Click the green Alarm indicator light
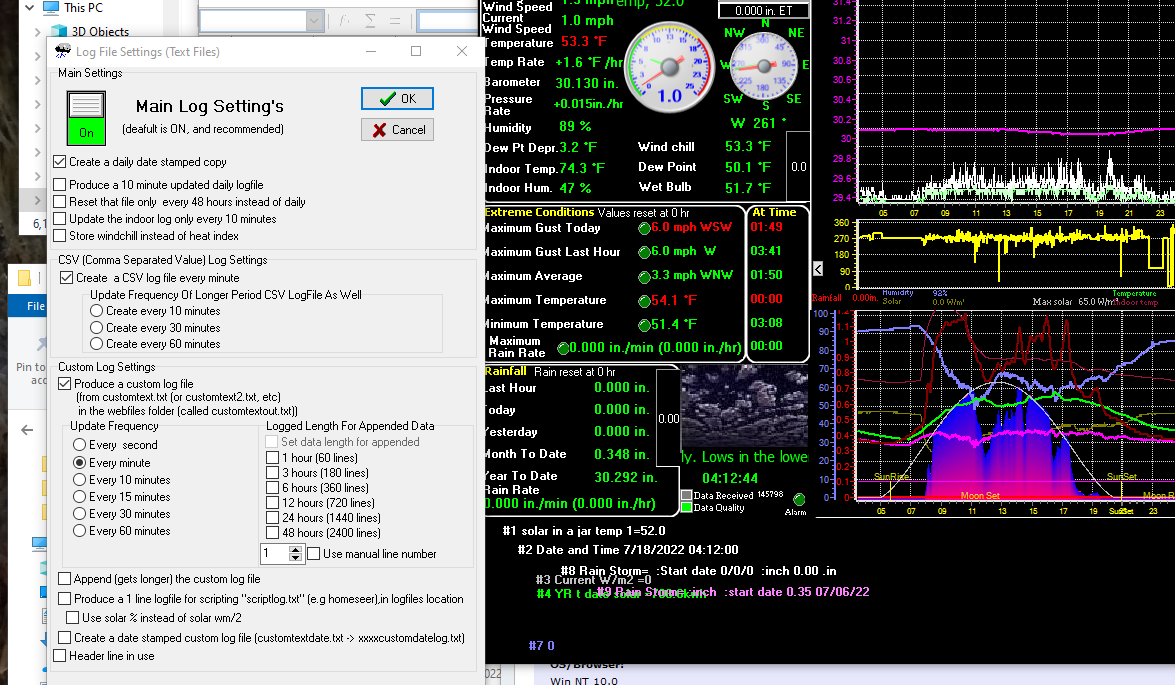Viewport: 1175px width, 685px height. (x=799, y=498)
